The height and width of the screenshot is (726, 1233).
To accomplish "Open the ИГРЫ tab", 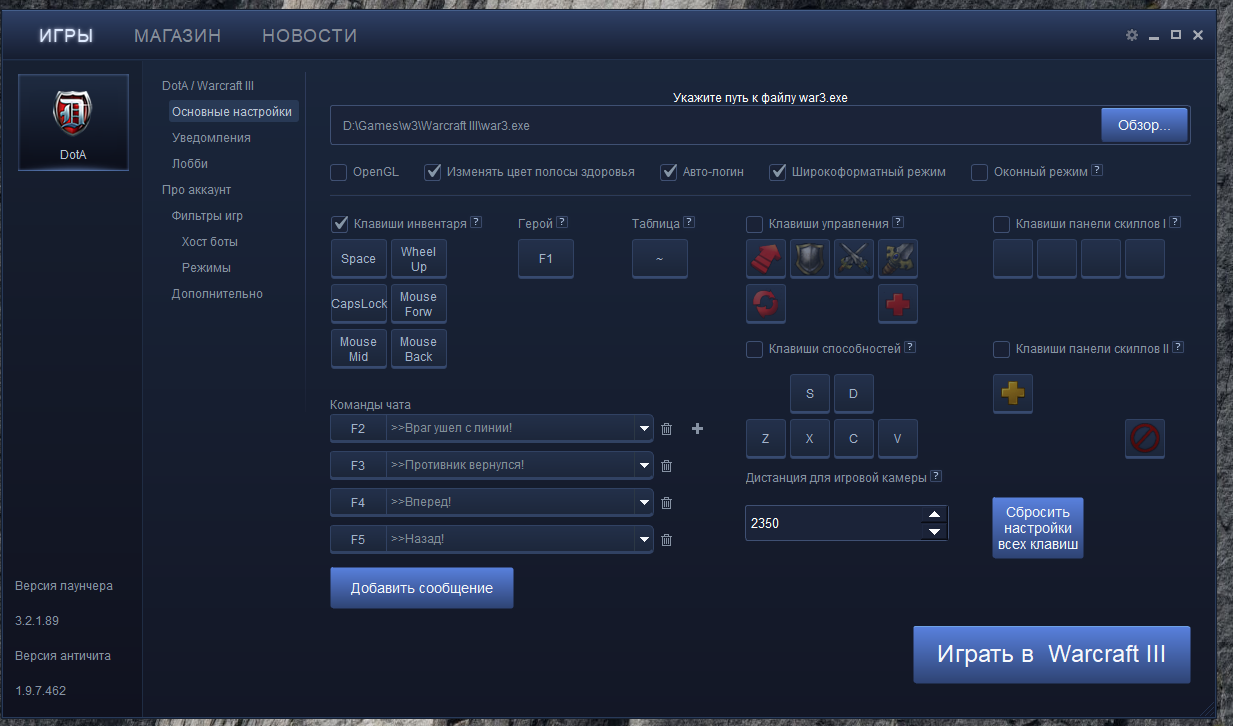I will coord(66,36).
